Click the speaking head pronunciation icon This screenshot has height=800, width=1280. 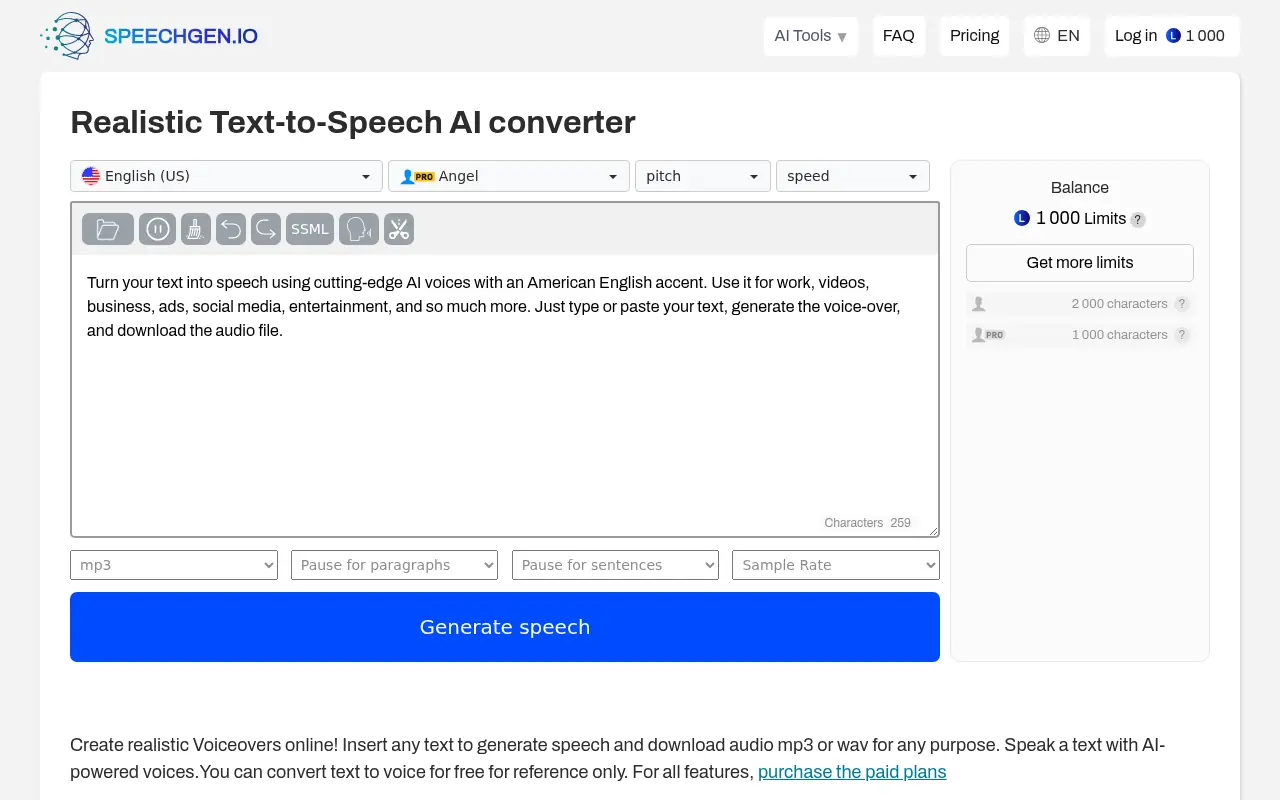(x=358, y=228)
